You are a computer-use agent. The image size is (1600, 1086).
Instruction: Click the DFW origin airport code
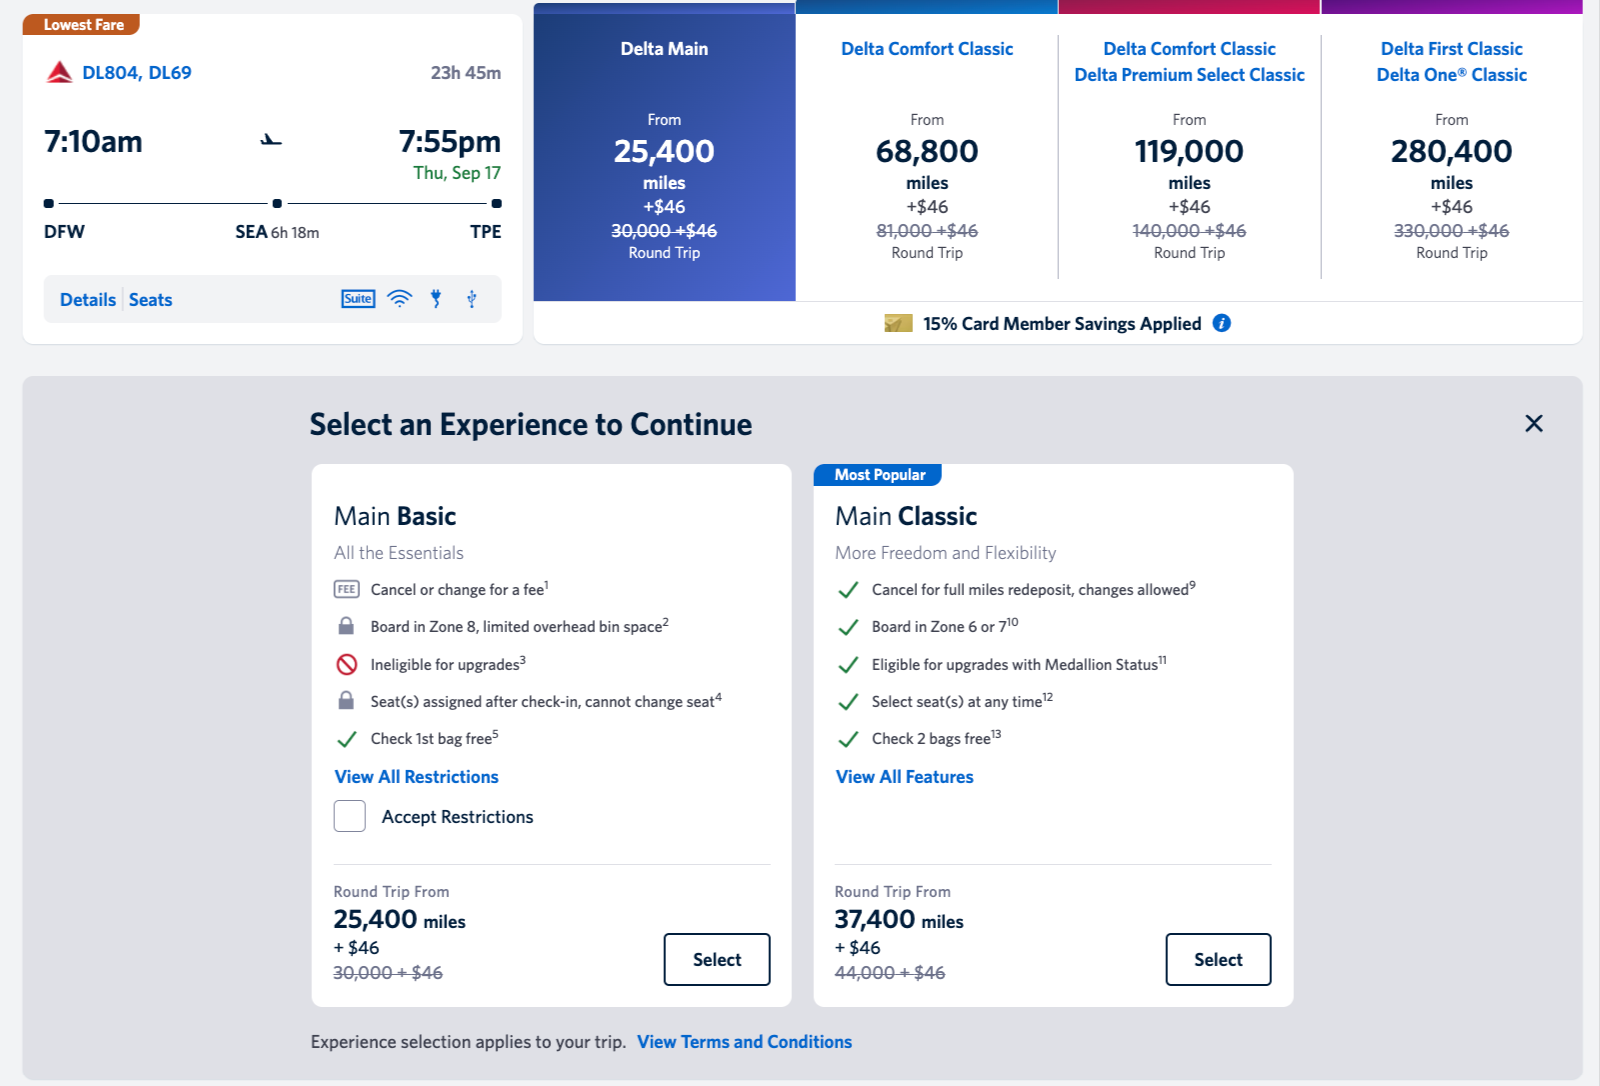point(64,232)
